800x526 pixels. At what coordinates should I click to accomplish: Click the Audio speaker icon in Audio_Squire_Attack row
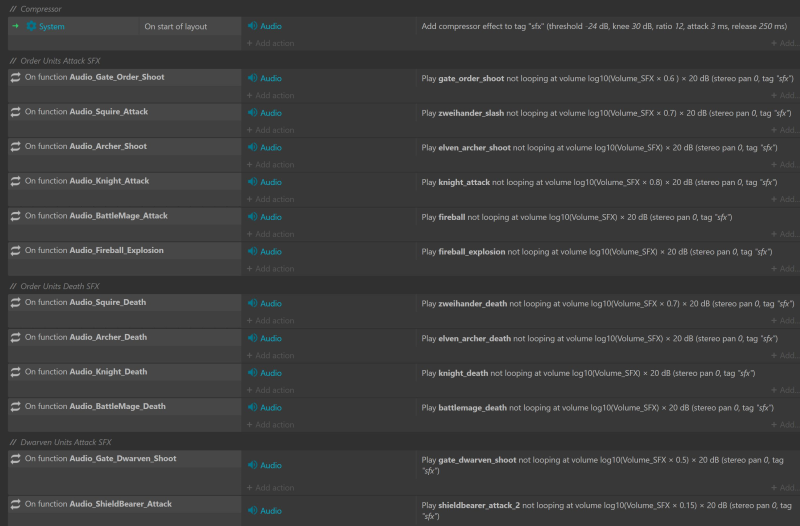pos(251,113)
